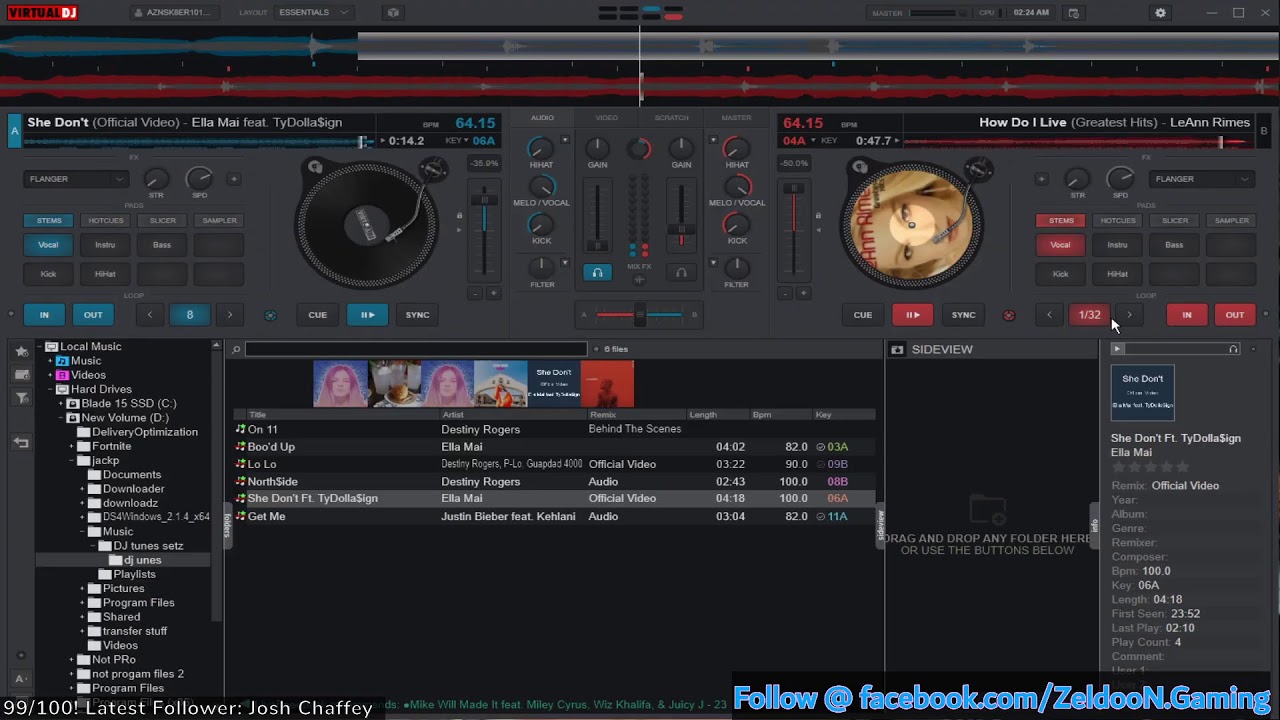Switch deck A pads to SAMPLER

220,220
